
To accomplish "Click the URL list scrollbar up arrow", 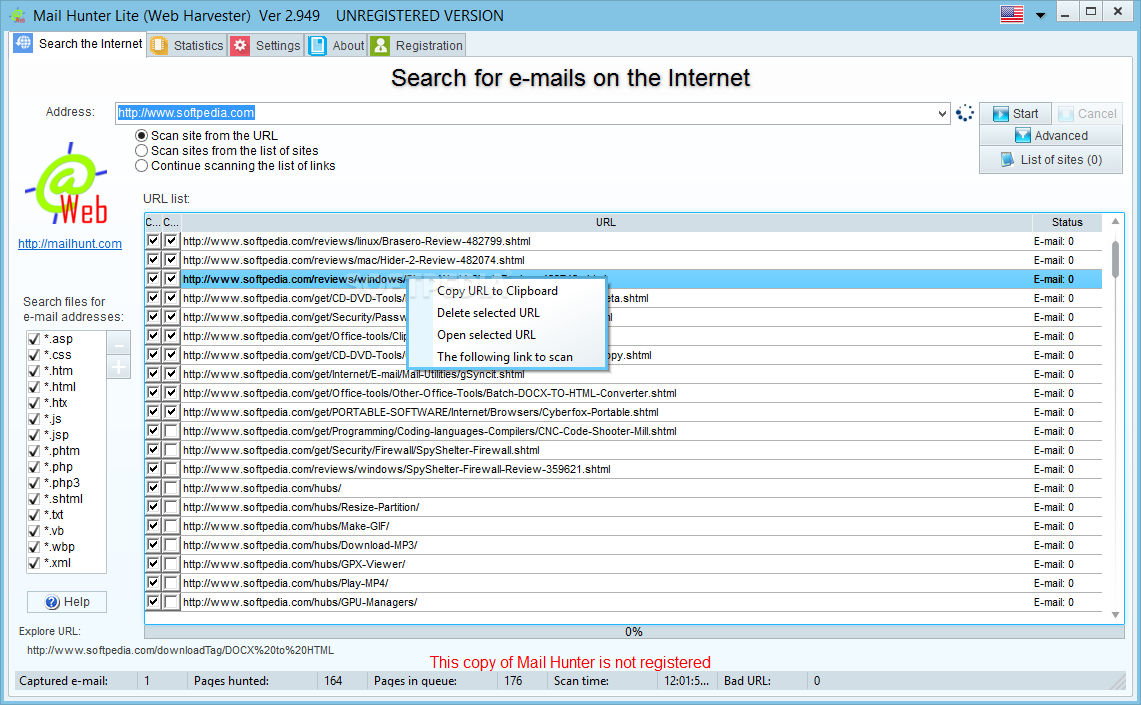I will click(x=1116, y=221).
